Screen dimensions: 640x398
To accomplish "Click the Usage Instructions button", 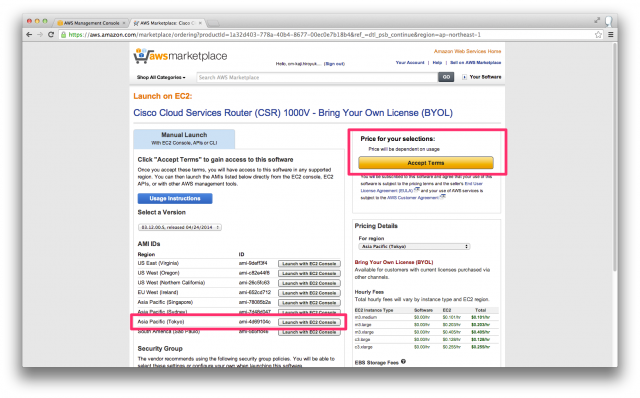I will pyautogui.click(x=175, y=198).
